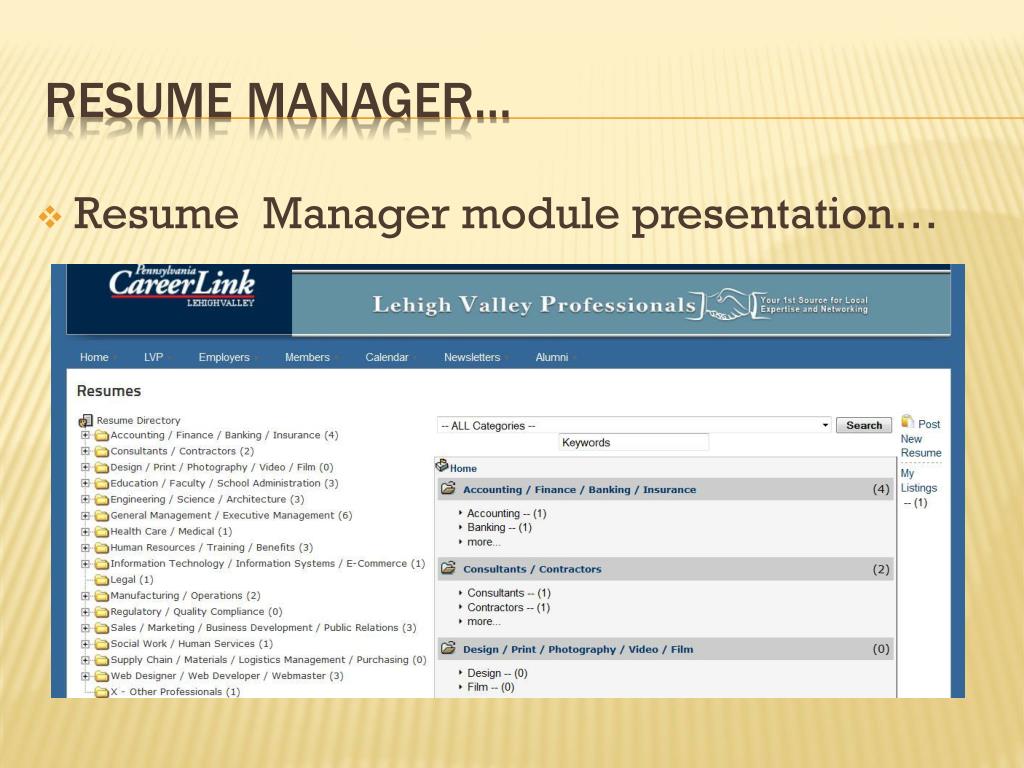This screenshot has width=1024, height=768.
Task: Open the Alumni menu
Action: coord(552,357)
